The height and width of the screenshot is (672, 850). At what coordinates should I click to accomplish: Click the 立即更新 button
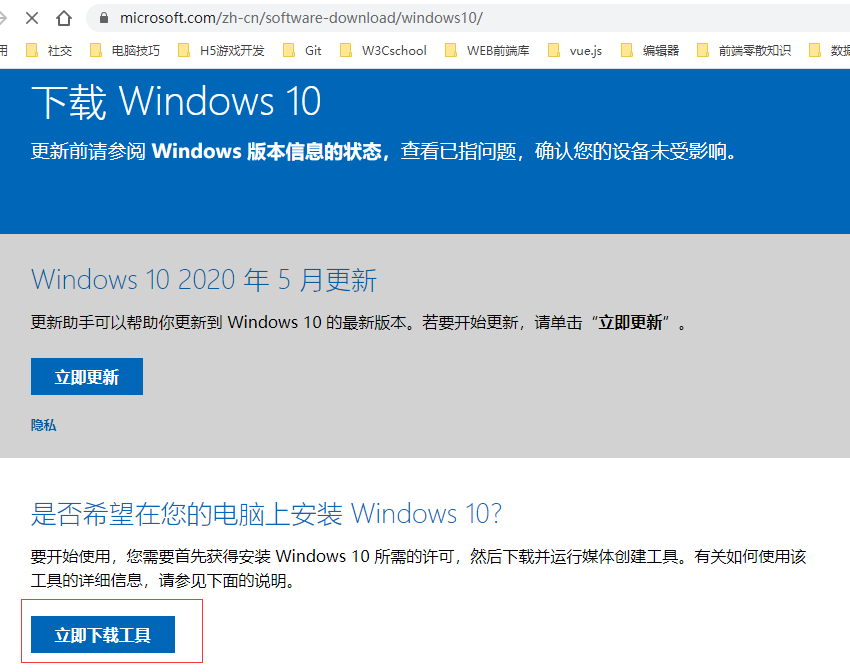(87, 377)
